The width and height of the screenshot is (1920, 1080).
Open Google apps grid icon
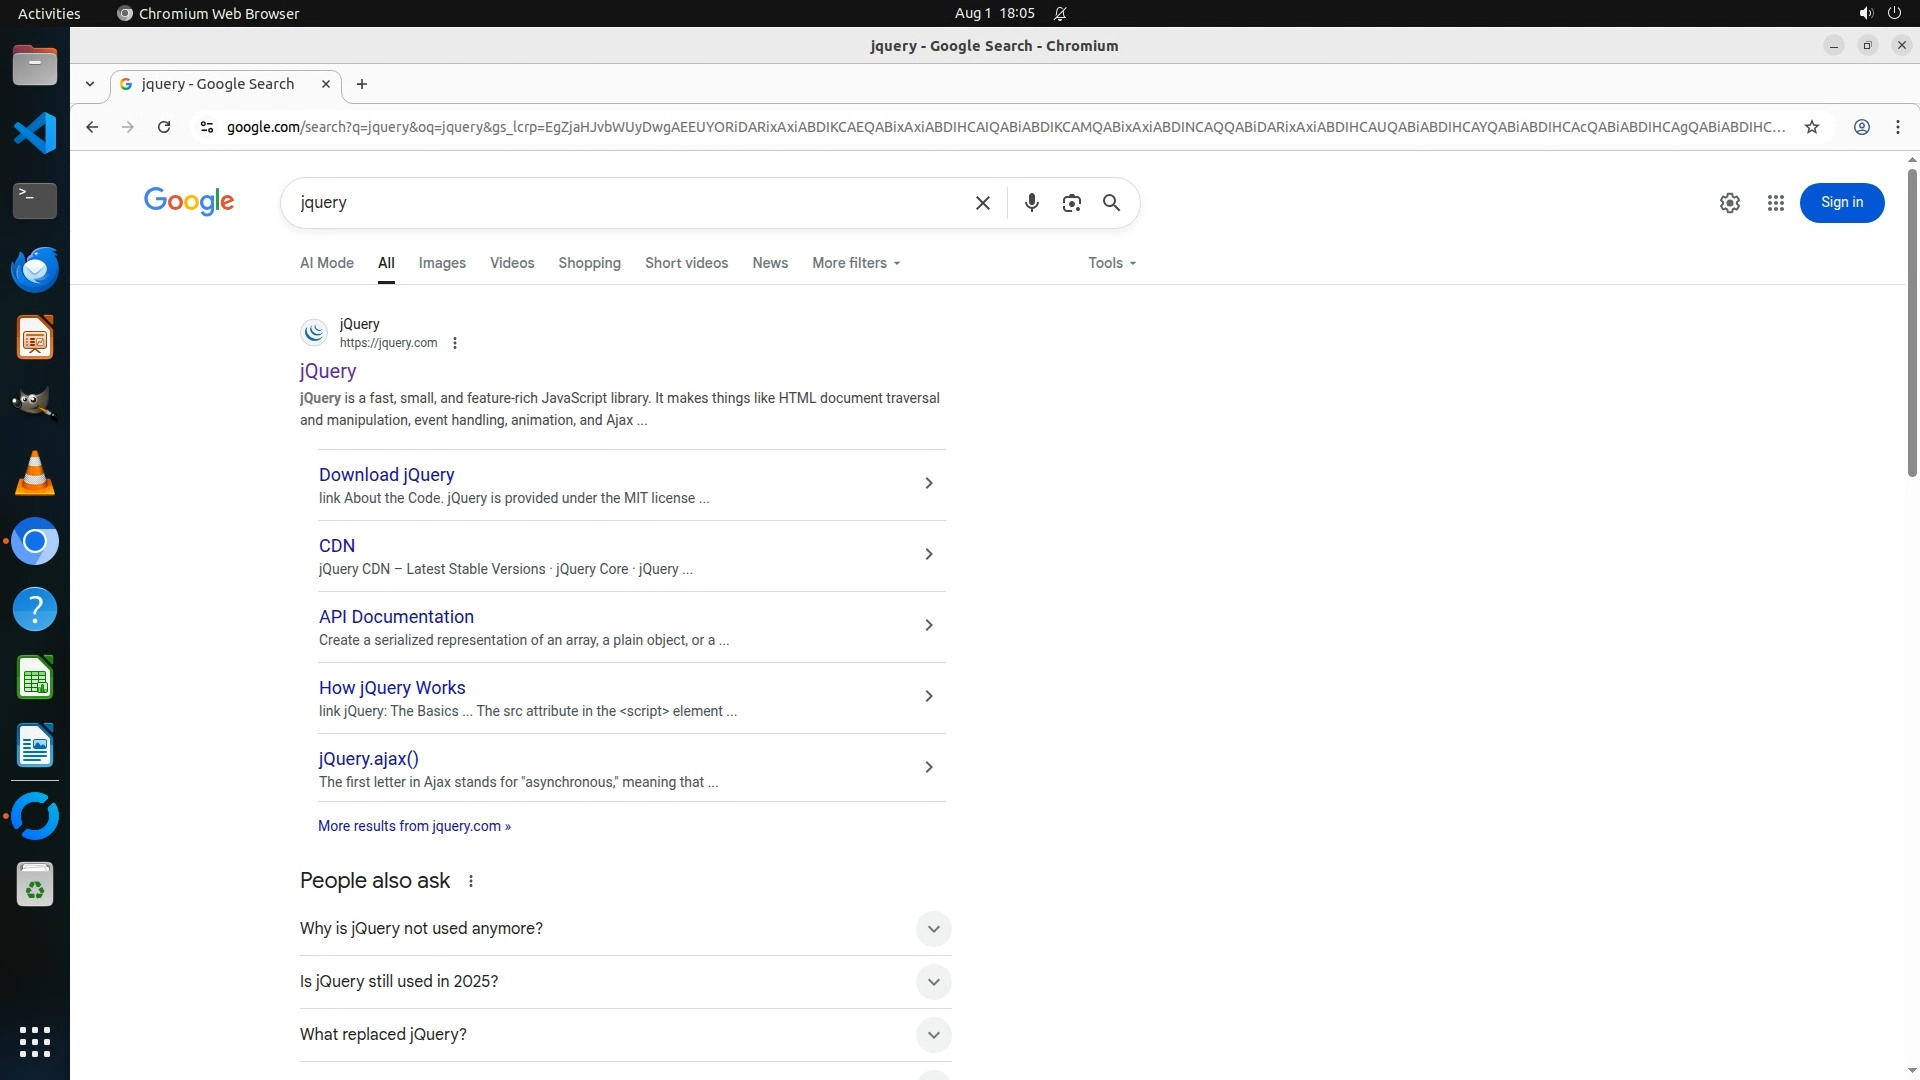point(1775,203)
